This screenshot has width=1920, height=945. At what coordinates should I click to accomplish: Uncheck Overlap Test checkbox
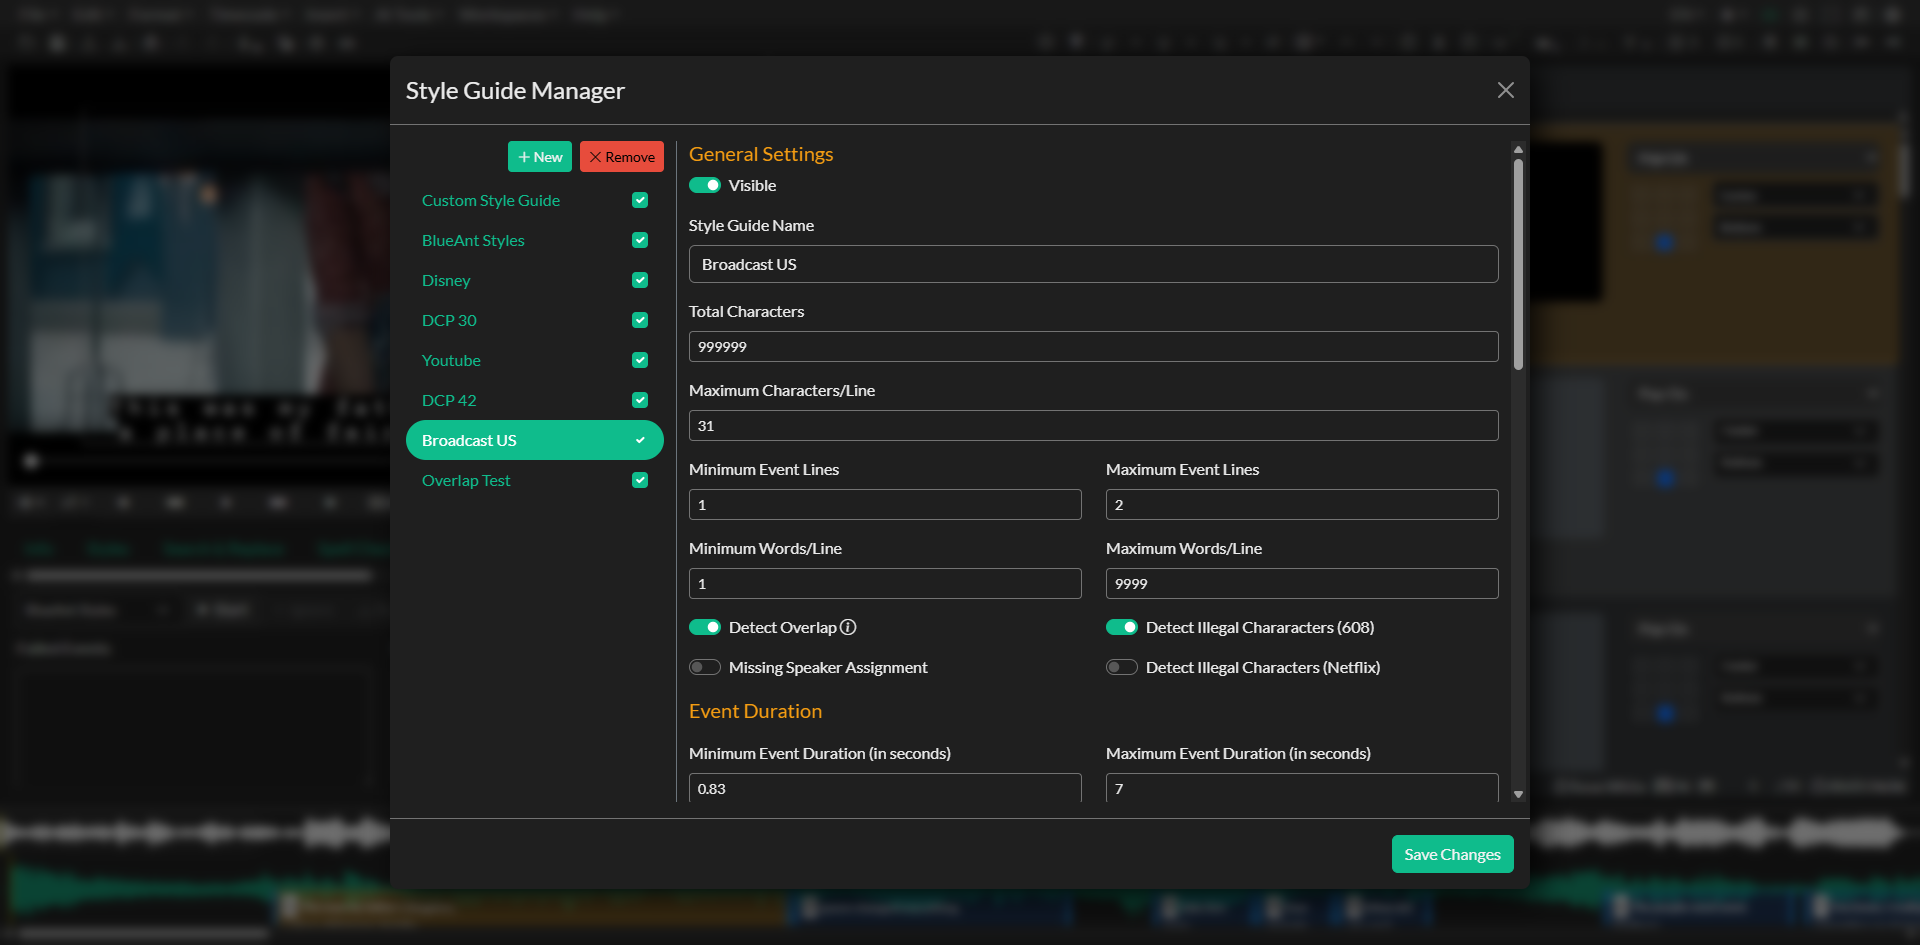640,480
